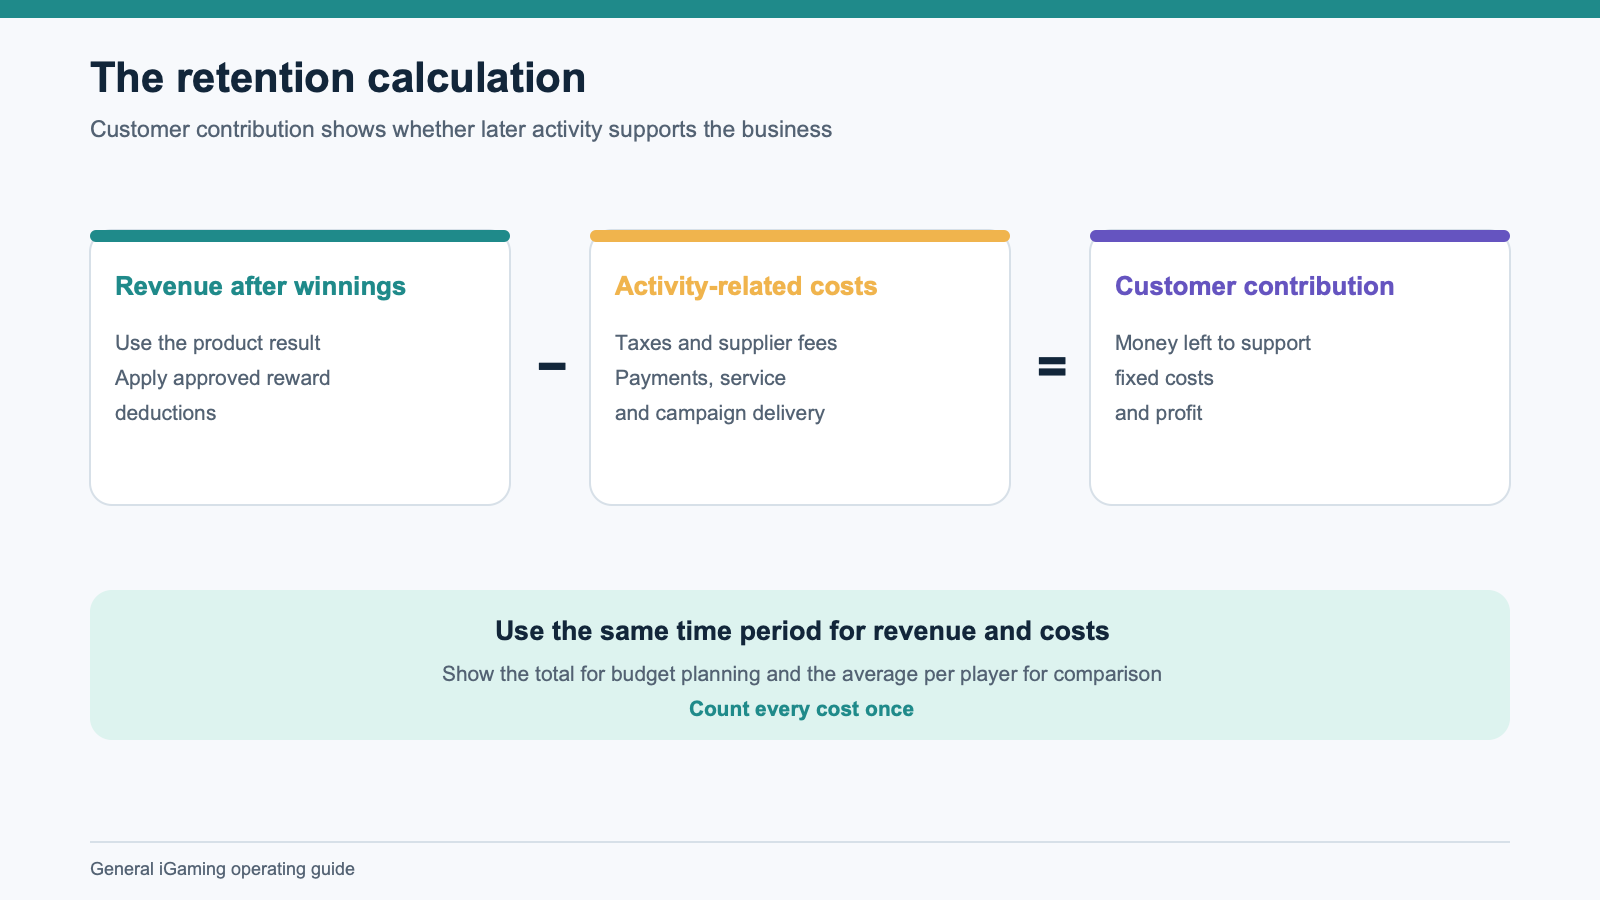The image size is (1600, 900).
Task: Select the title "The retention calculation"
Action: pyautogui.click(x=338, y=78)
